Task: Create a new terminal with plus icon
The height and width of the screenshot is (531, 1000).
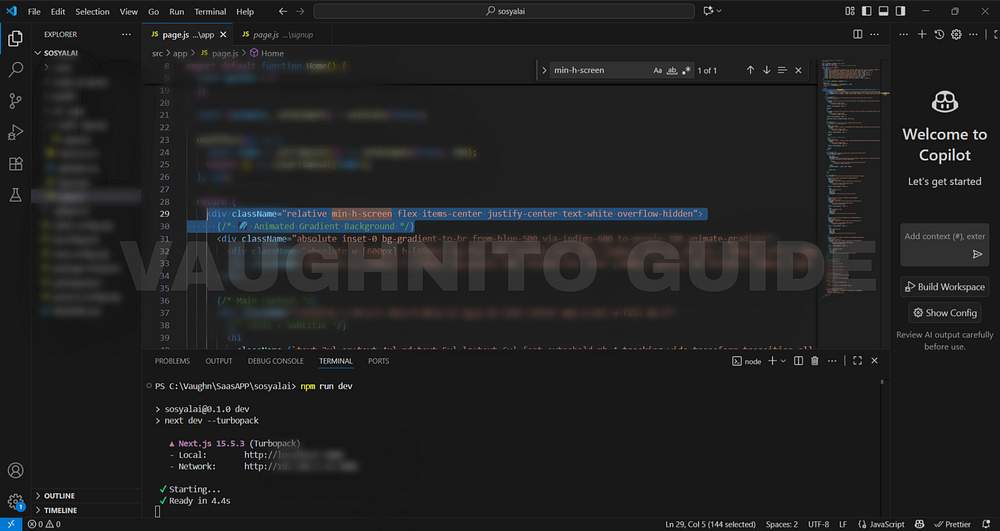Action: click(772, 361)
